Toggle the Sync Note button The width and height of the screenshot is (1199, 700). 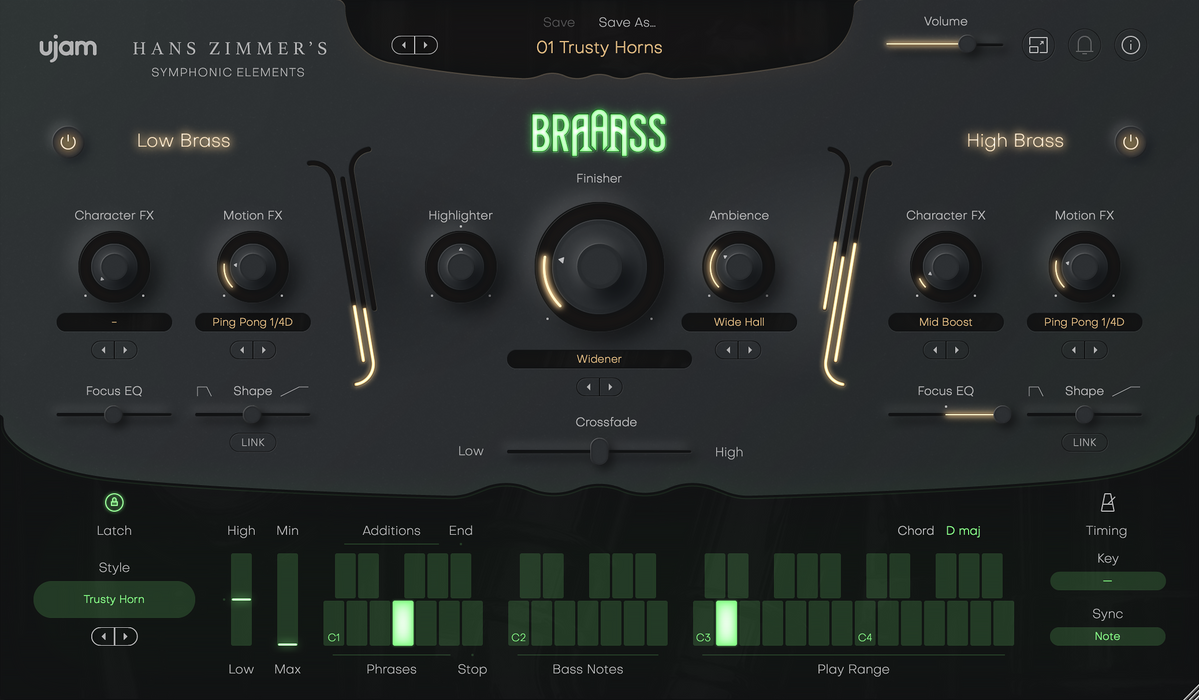point(1107,637)
